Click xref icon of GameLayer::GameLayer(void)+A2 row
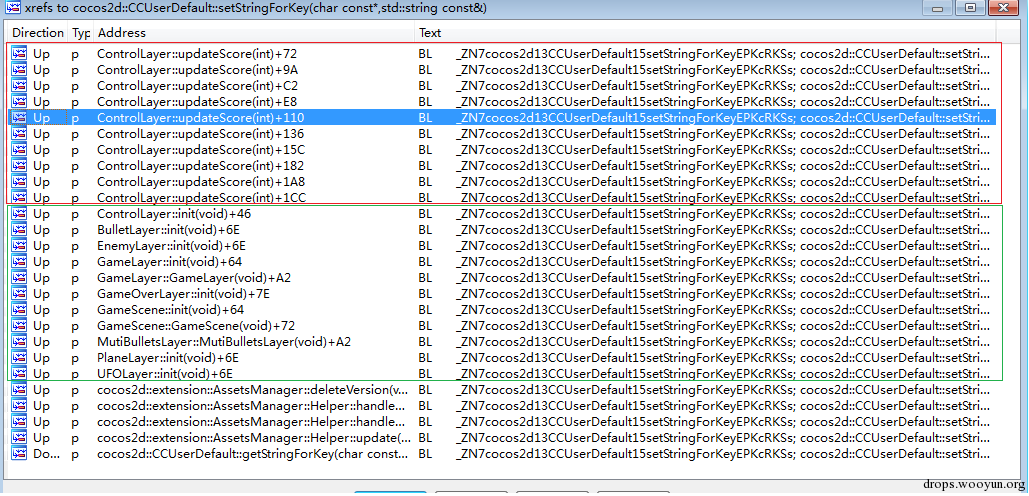 point(18,278)
